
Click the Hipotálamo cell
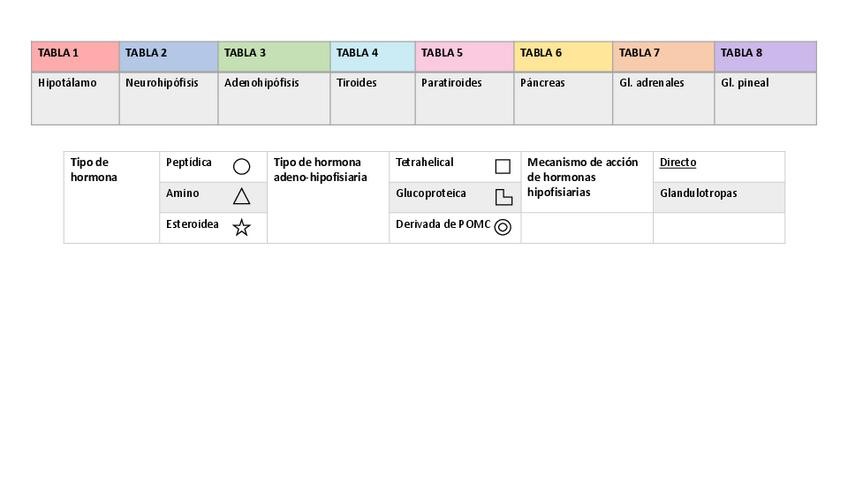tap(75, 97)
